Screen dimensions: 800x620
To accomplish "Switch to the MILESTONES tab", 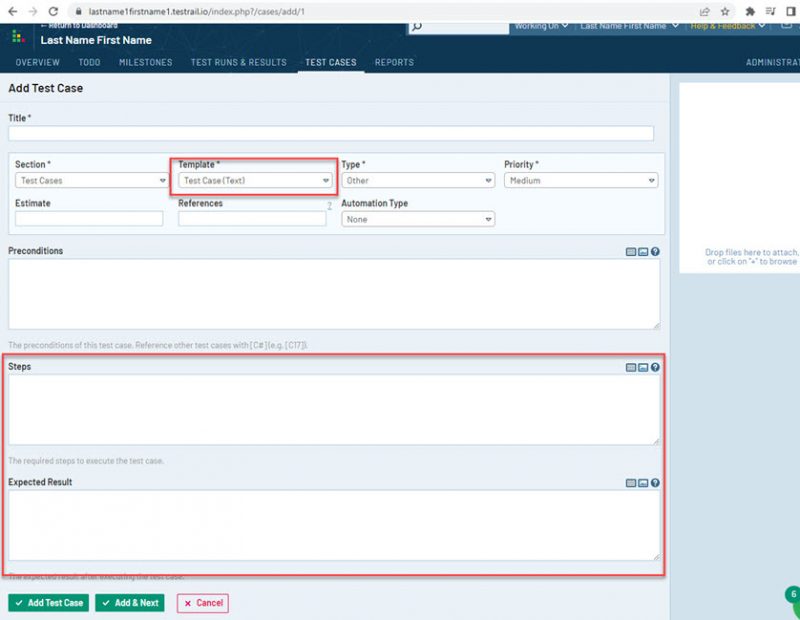I will click(x=145, y=61).
